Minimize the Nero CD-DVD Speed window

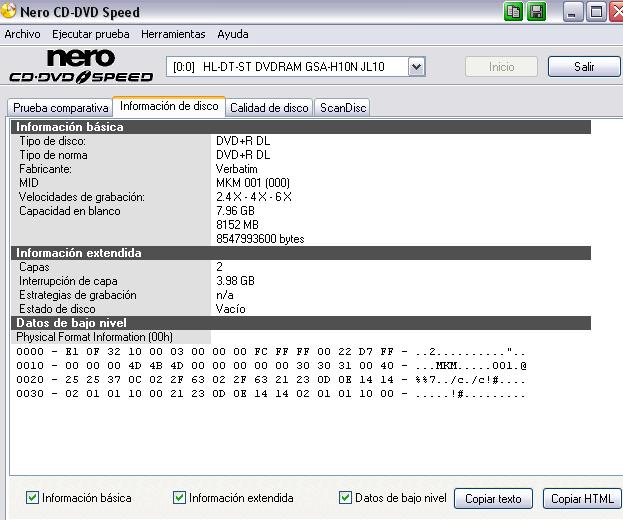click(573, 12)
